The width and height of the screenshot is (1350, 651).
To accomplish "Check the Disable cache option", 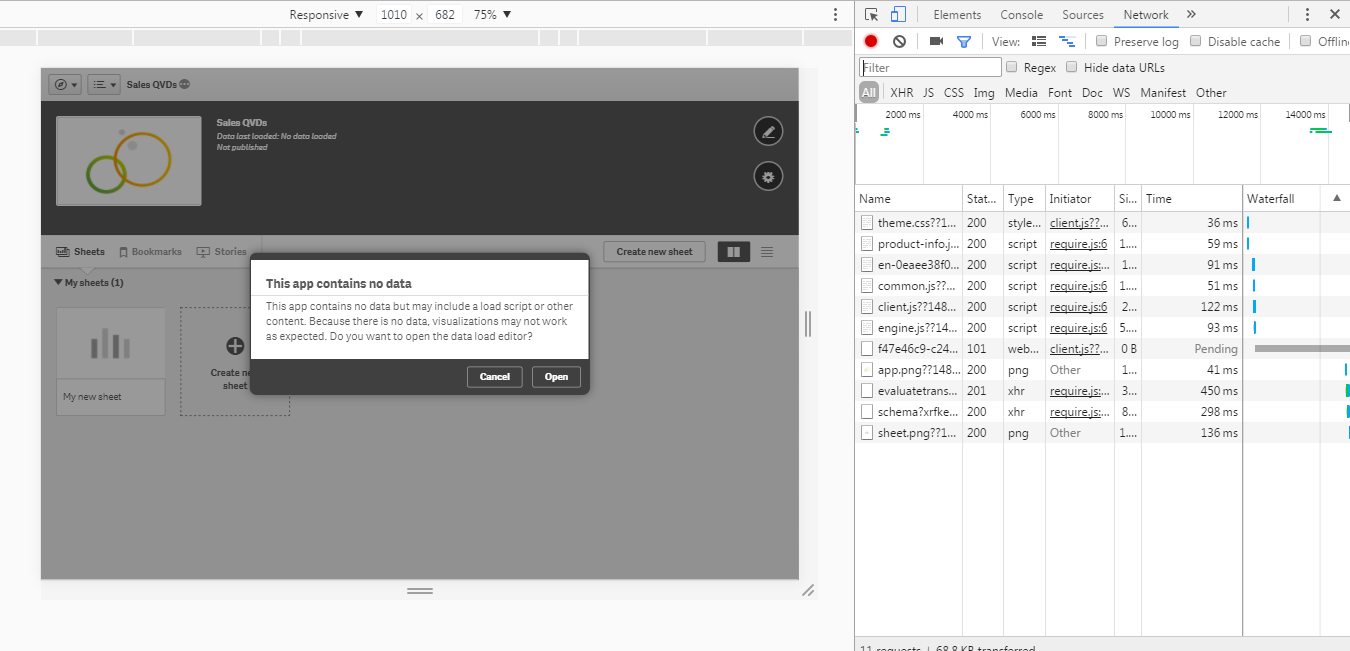I will pos(1198,41).
